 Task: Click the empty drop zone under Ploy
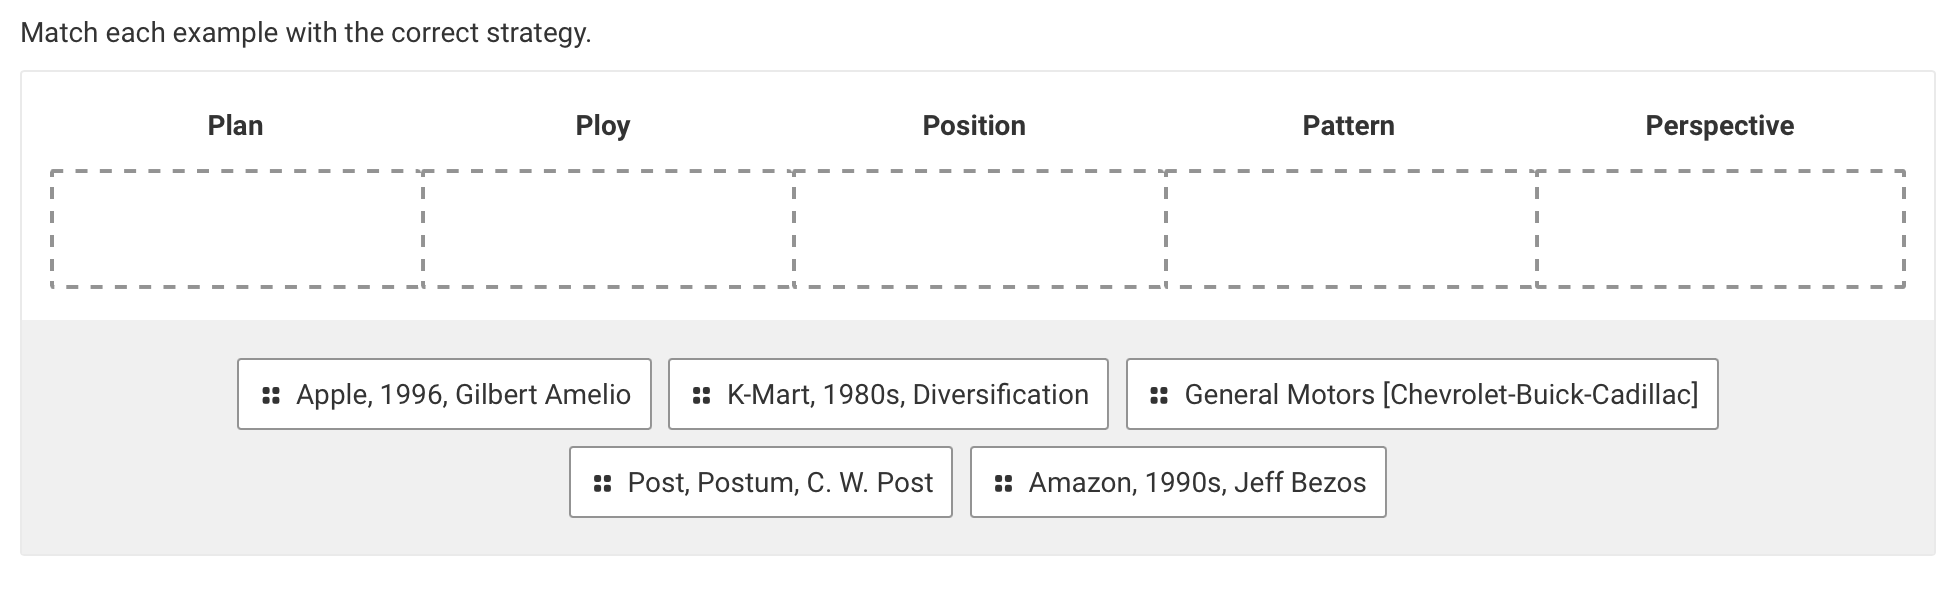(608, 229)
